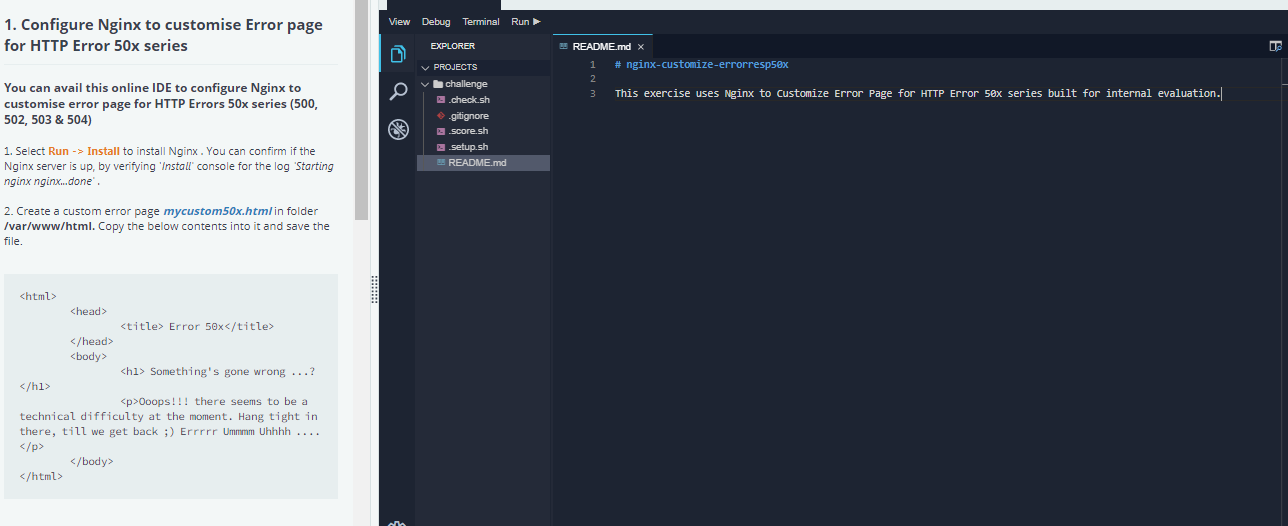Click the shell file icon beside .score.sh
1288x526 pixels.
[x=440, y=131]
